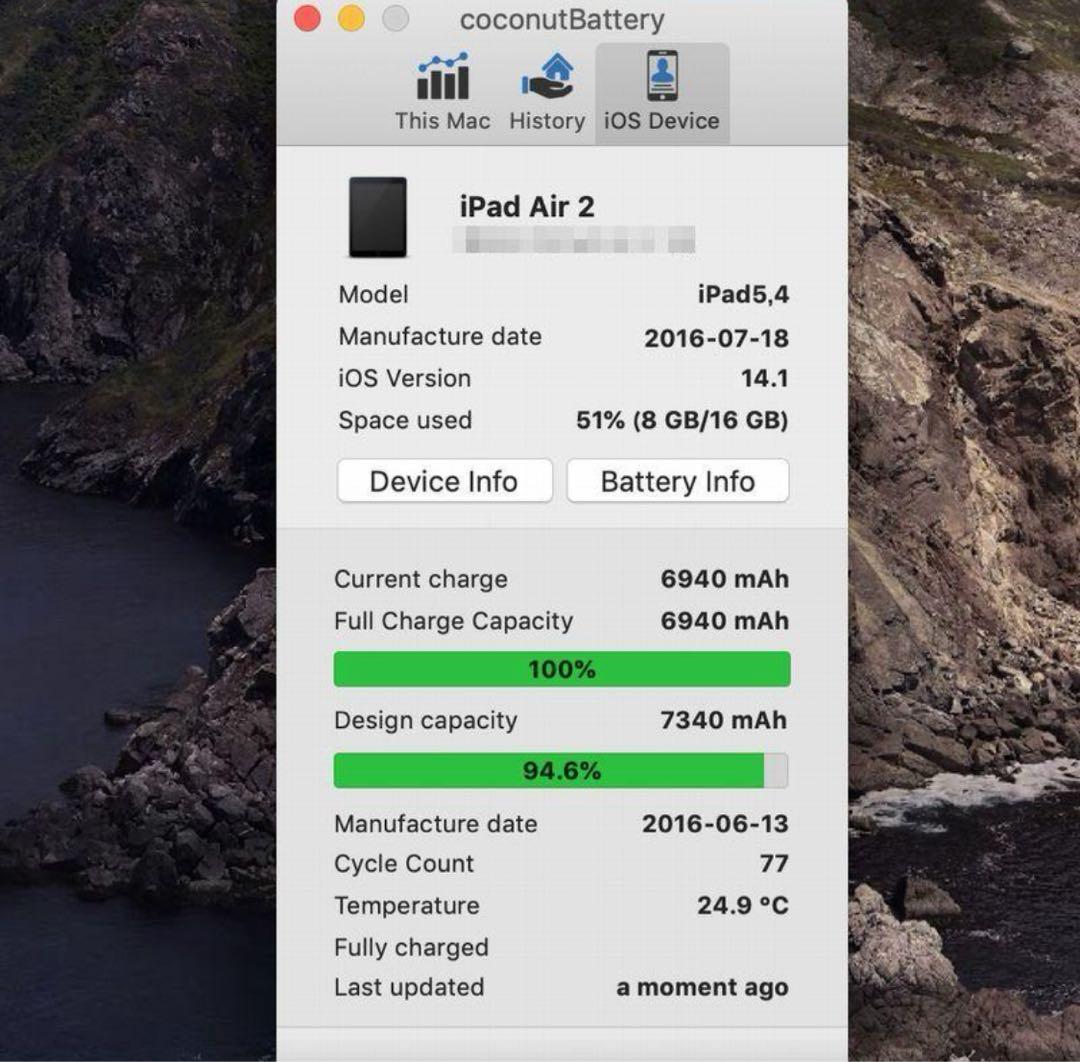The height and width of the screenshot is (1062, 1080).
Task: Click the Battery Info button
Action: pos(678,481)
